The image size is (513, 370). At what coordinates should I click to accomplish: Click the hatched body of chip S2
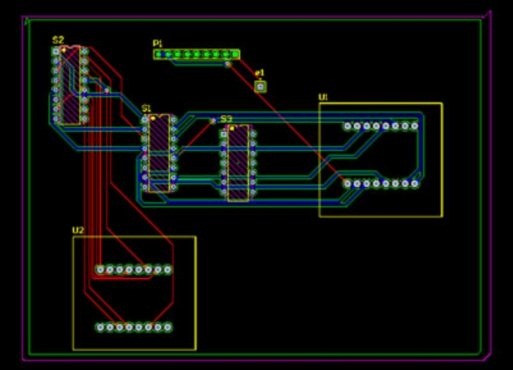71,86
